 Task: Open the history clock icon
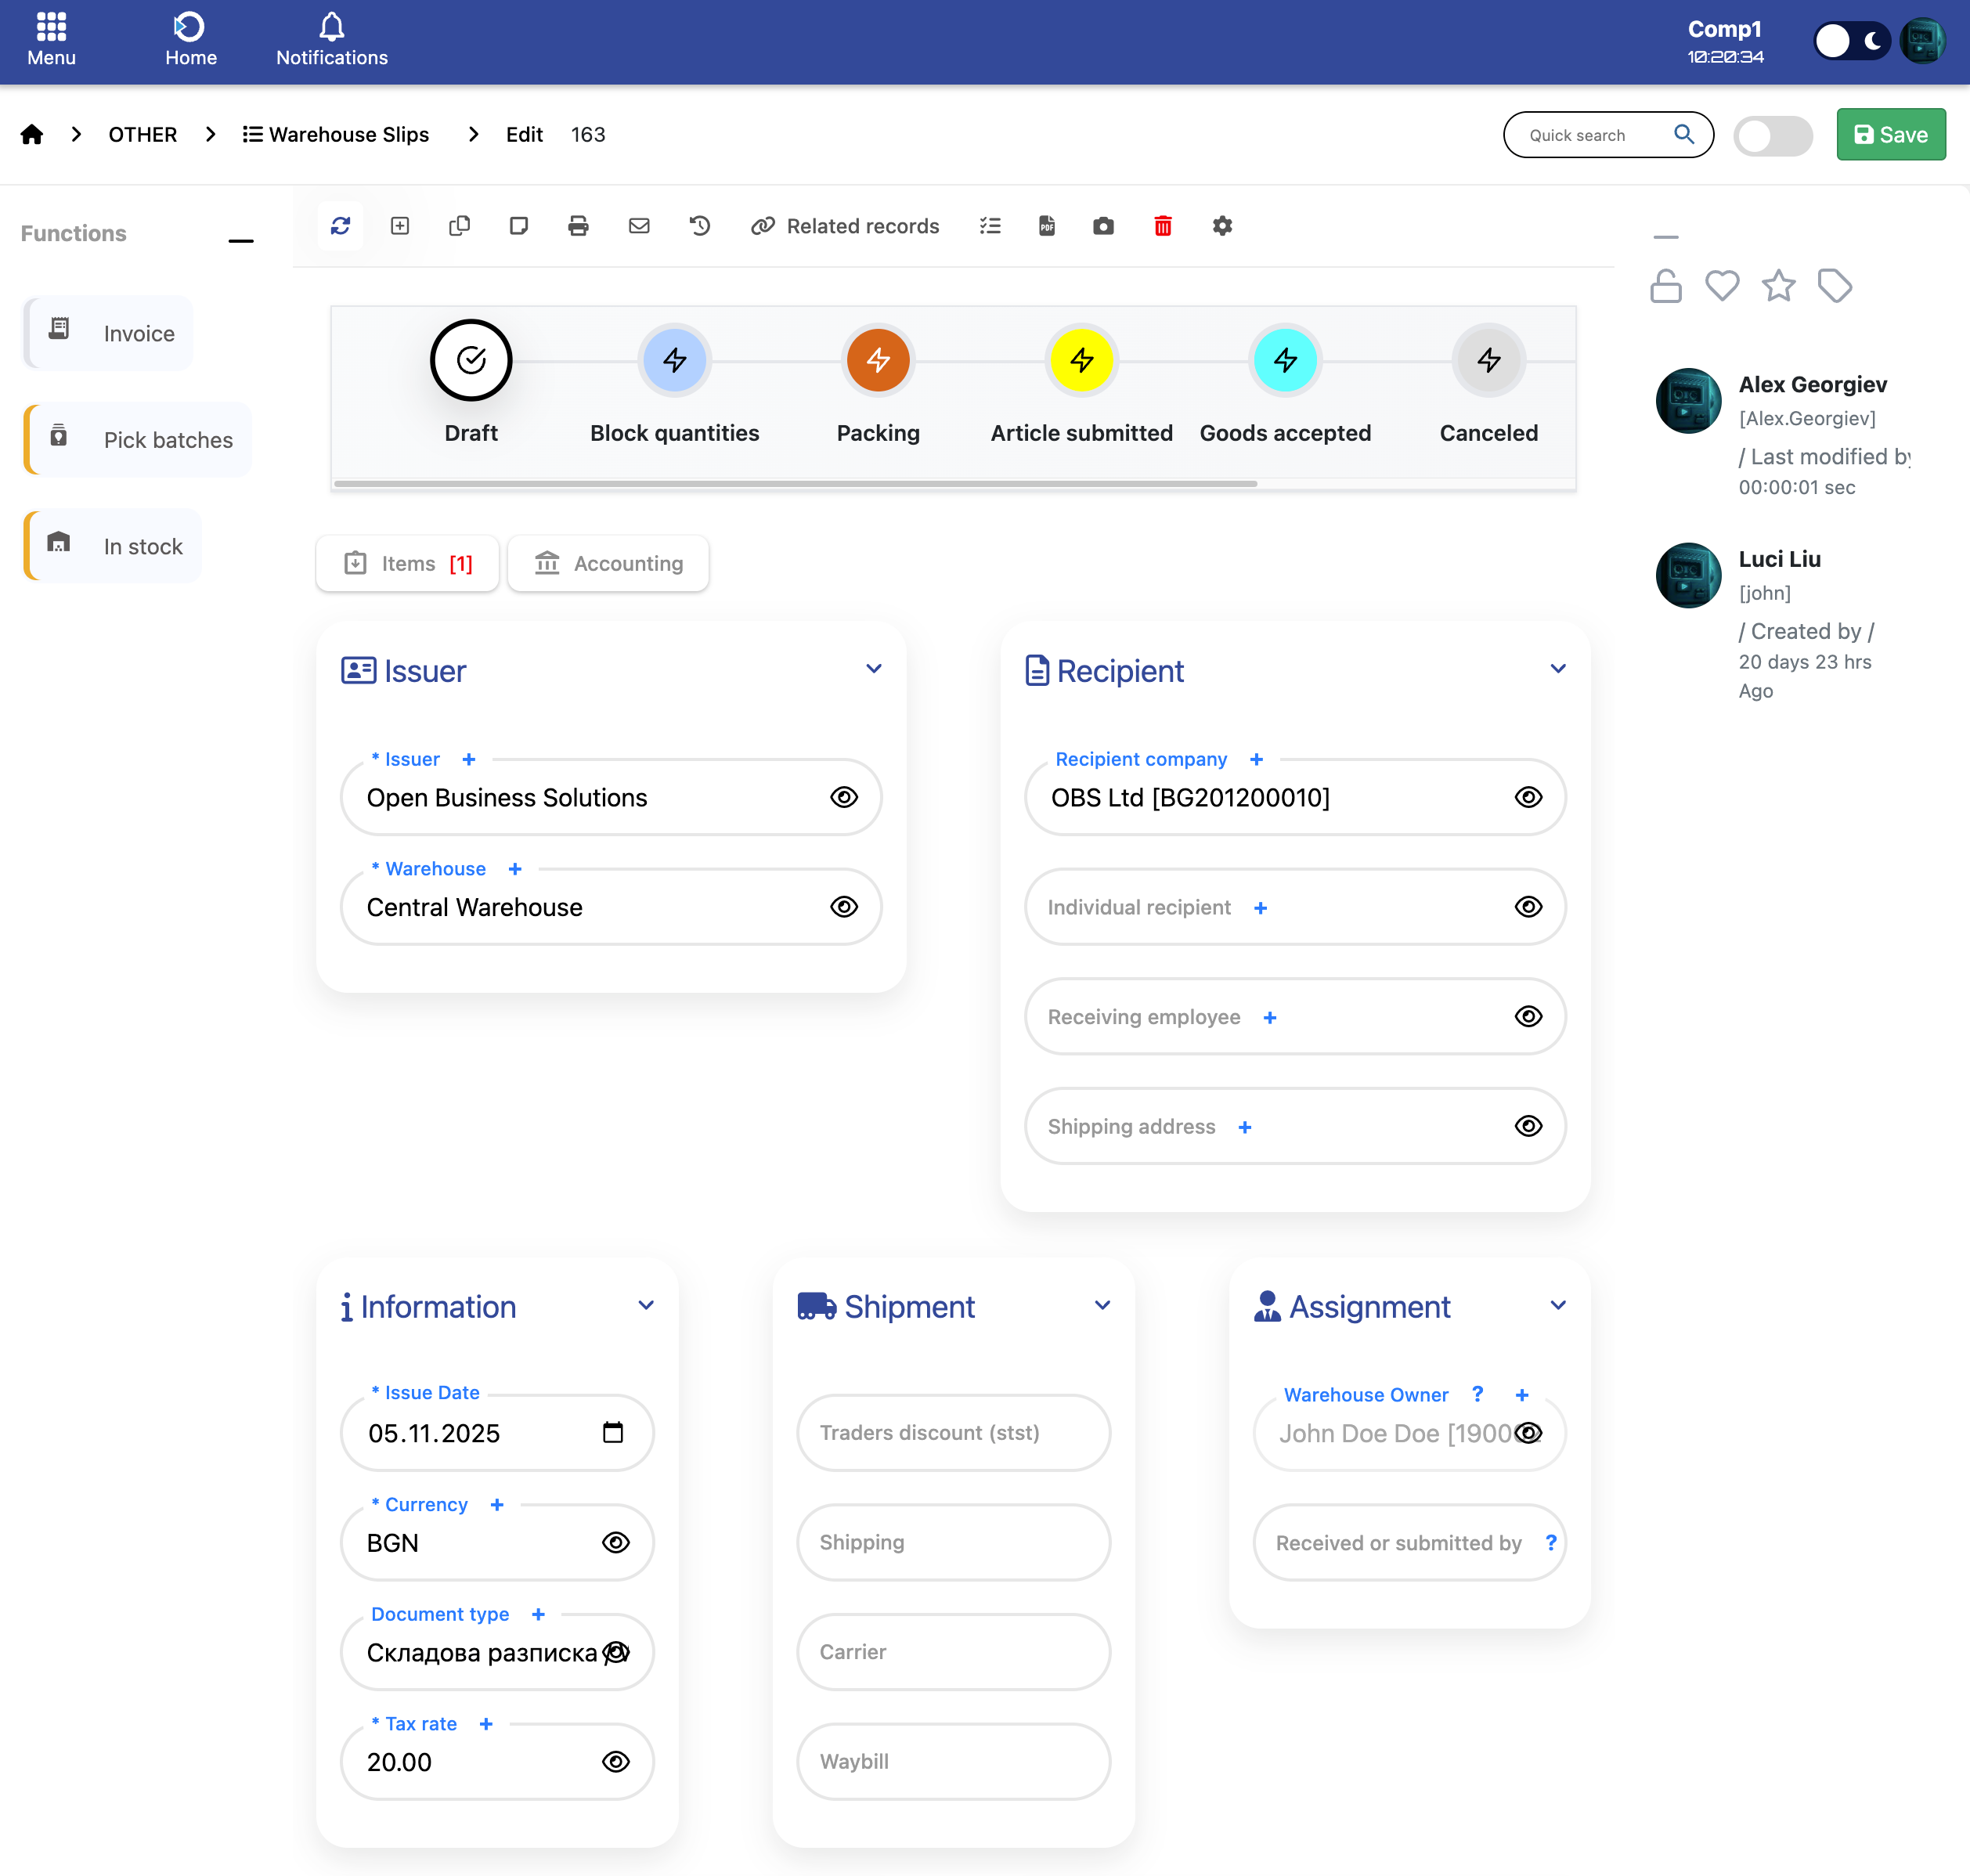pyautogui.click(x=699, y=226)
